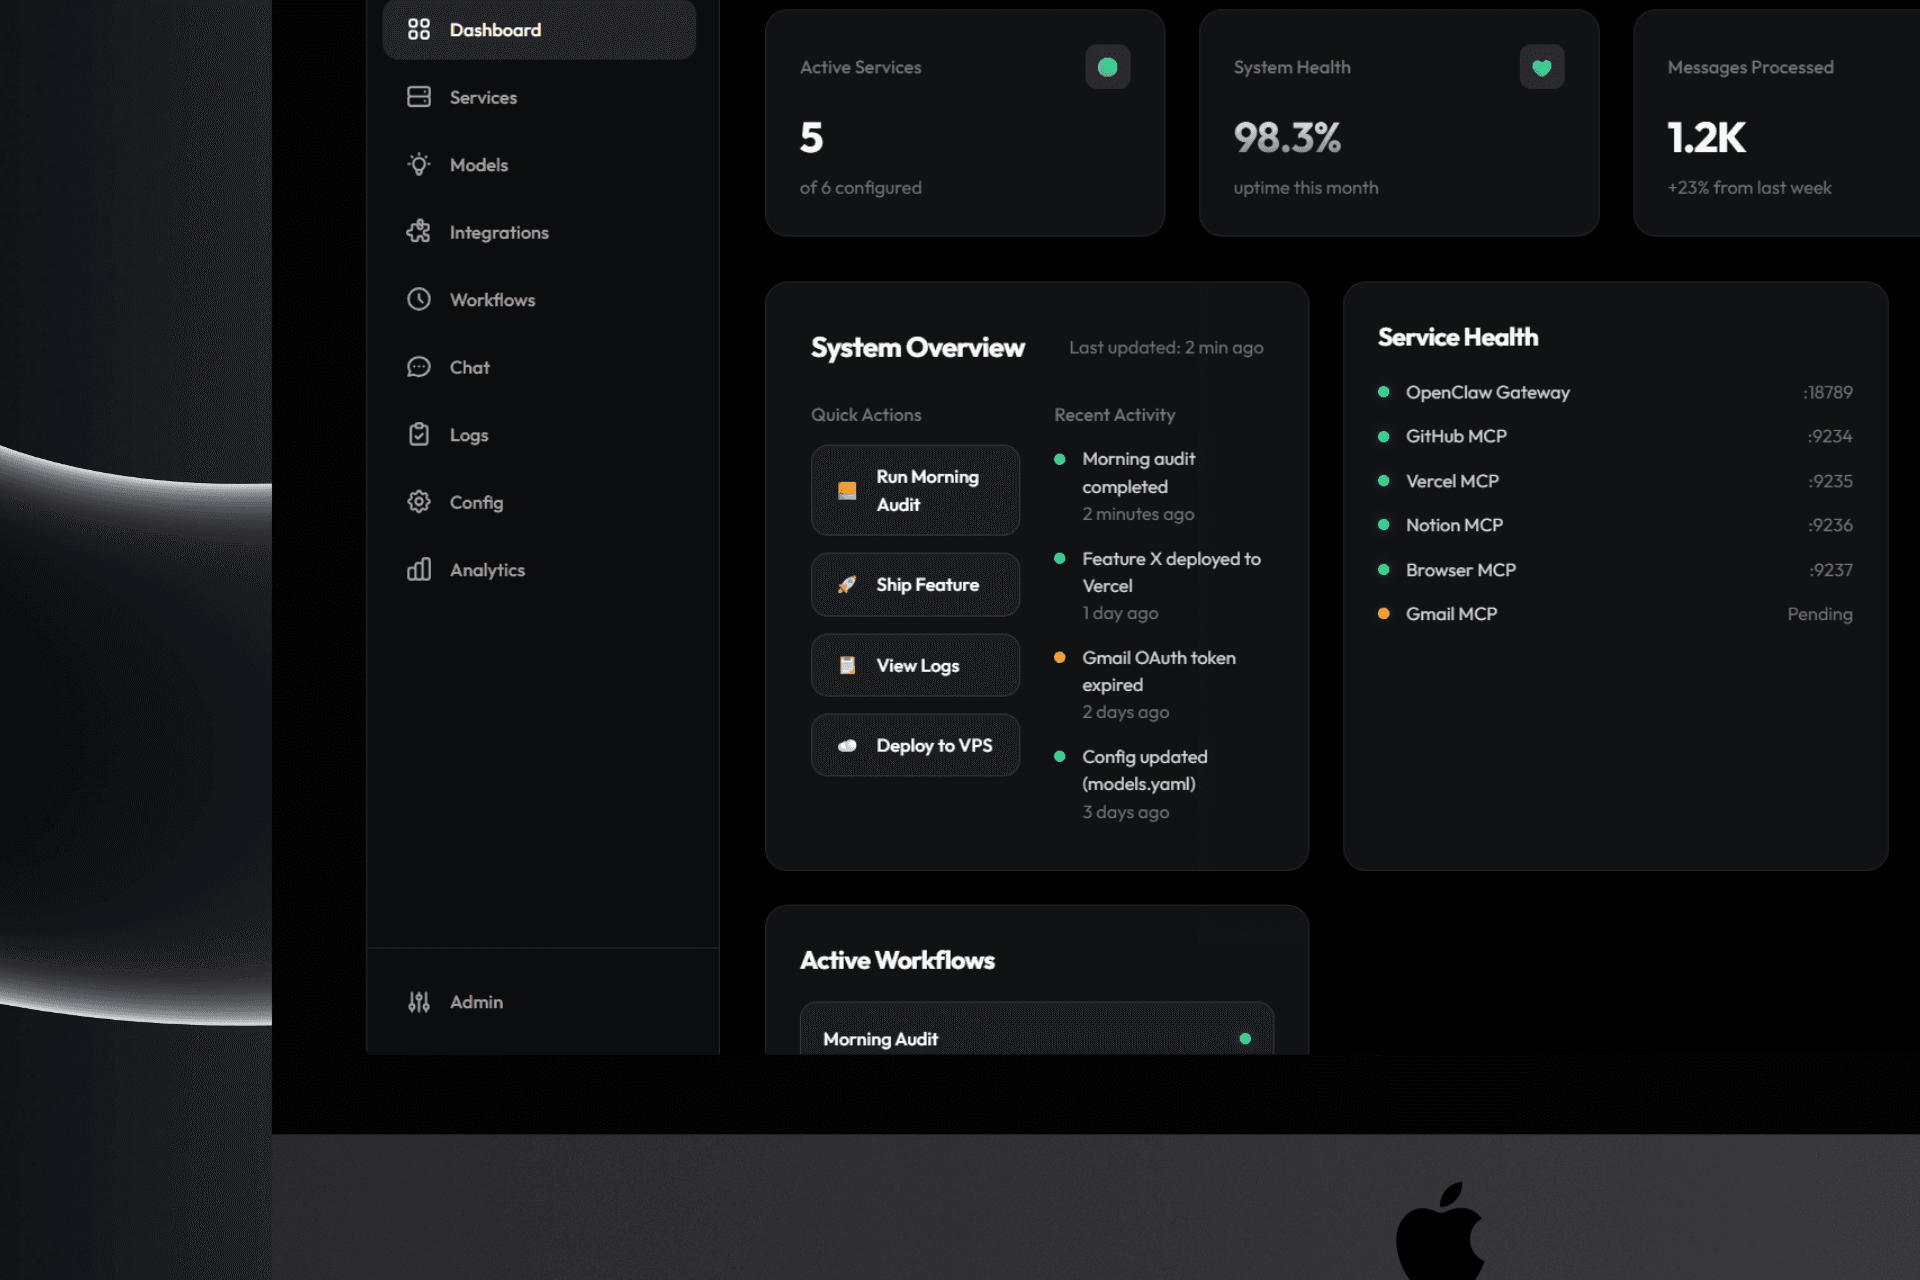
Task: Open 'Morning audit completed' activity entry
Action: [x=1160, y=486]
